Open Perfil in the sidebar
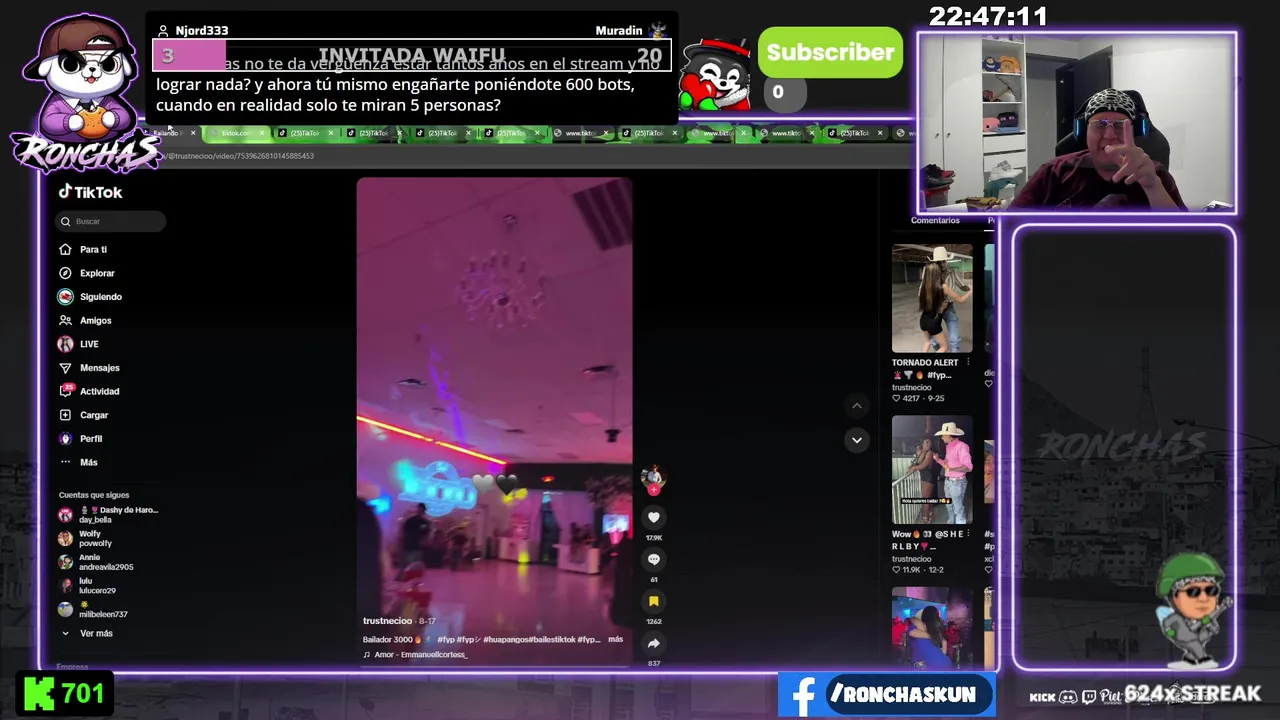The height and width of the screenshot is (720, 1280). point(90,438)
